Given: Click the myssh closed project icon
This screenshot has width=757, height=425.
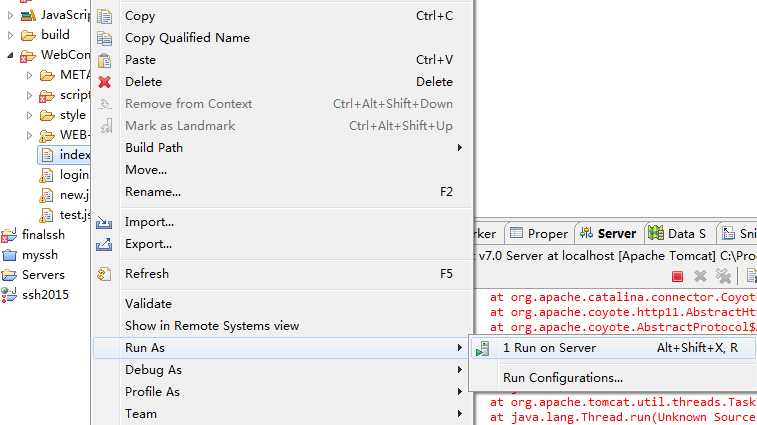Looking at the screenshot, I should (x=9, y=255).
